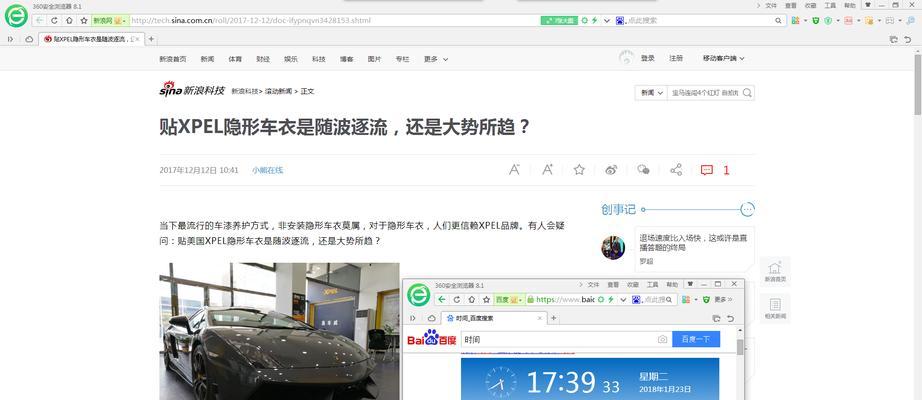Click 百度一下 search button
The image size is (922, 400).
coord(696,339)
